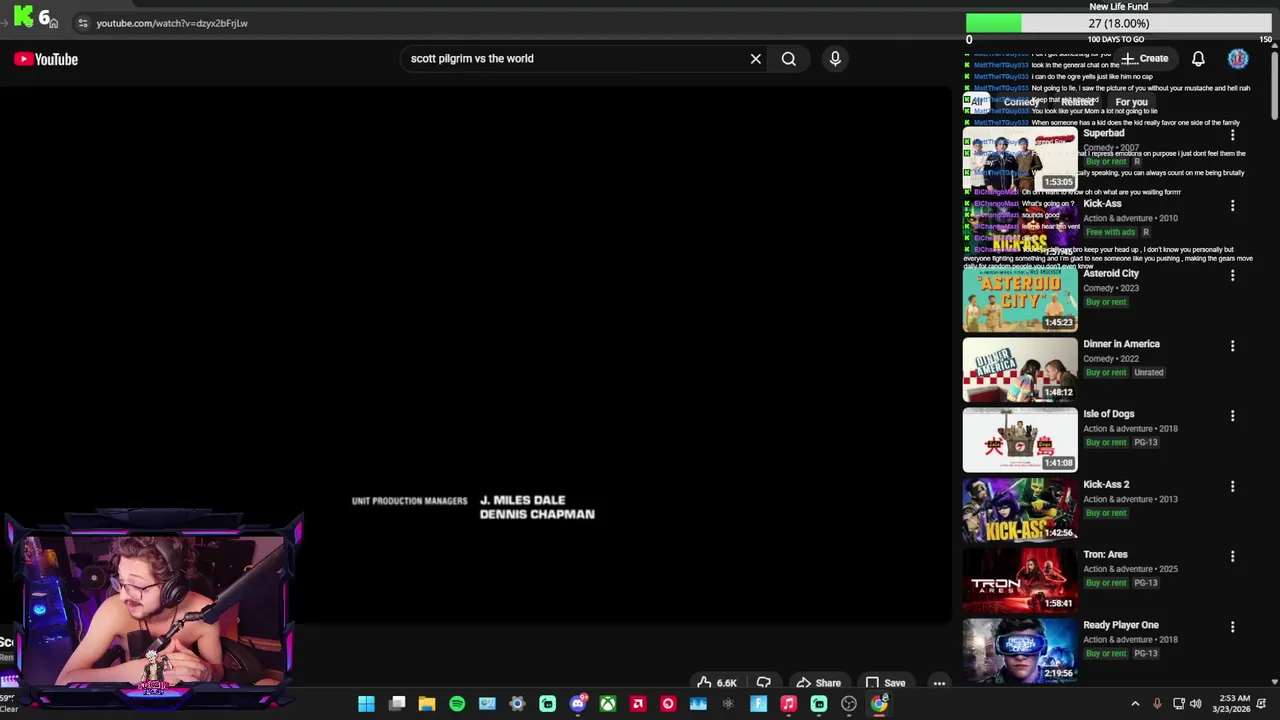Click the Isle of Dogs thumbnail

pyautogui.click(x=1020, y=440)
